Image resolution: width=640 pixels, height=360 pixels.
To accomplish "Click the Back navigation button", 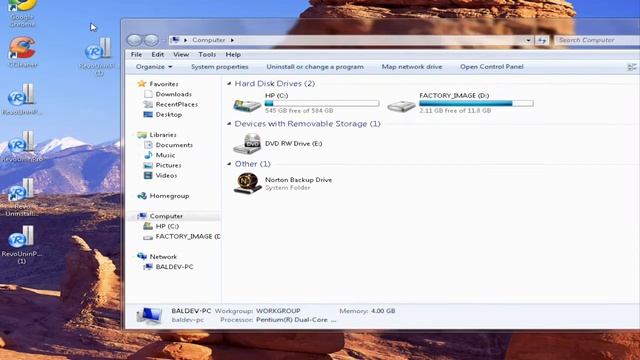I will click(134, 40).
